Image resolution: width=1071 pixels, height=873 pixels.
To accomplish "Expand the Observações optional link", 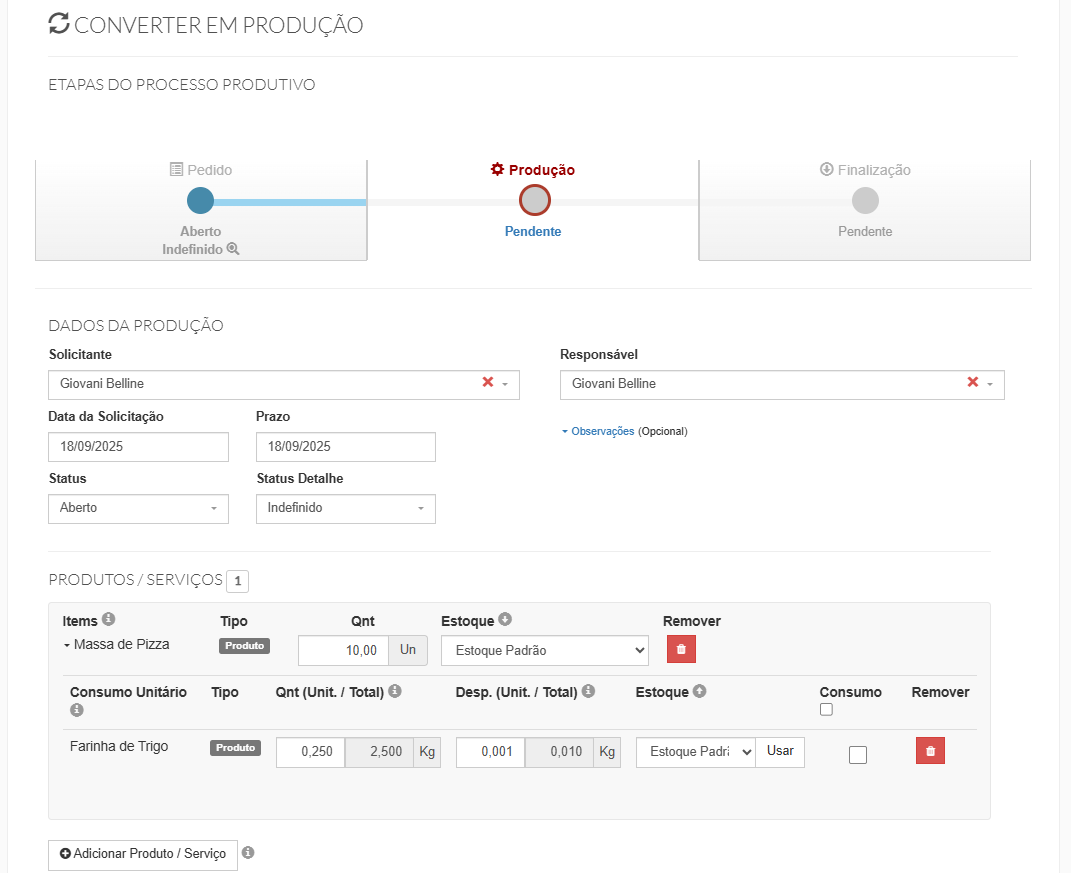I will [x=601, y=432].
